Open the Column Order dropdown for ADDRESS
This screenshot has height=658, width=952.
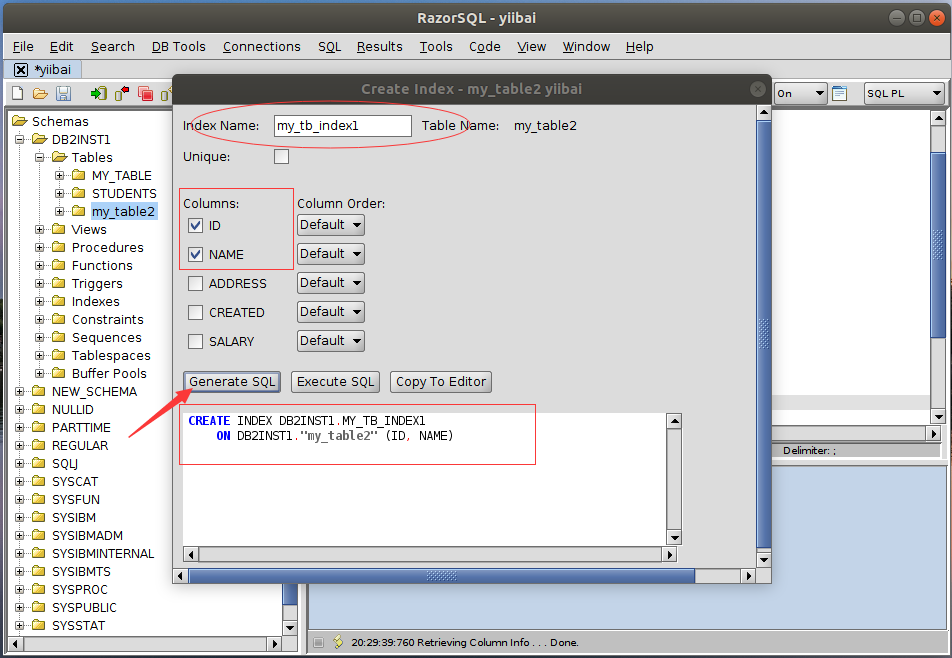point(330,283)
